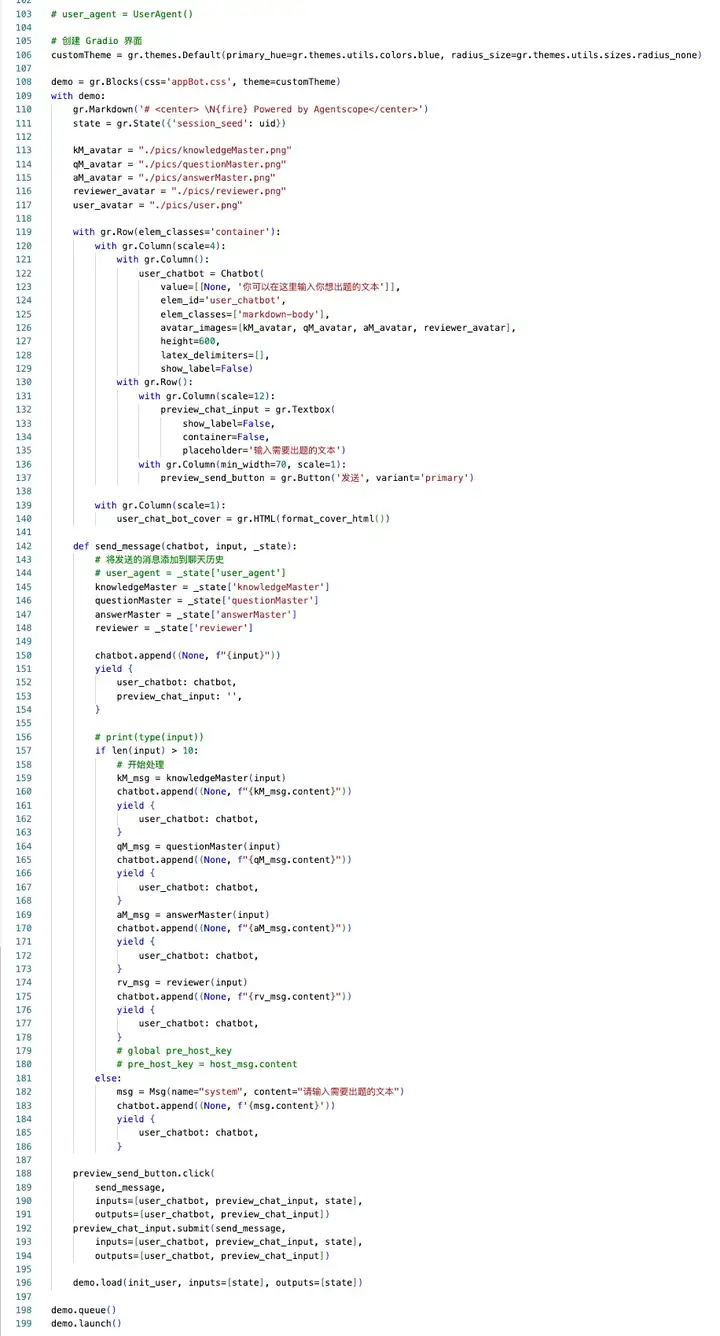Click the comment '# 开始处理'
720x1336 pixels.
pyautogui.click(x=143, y=764)
